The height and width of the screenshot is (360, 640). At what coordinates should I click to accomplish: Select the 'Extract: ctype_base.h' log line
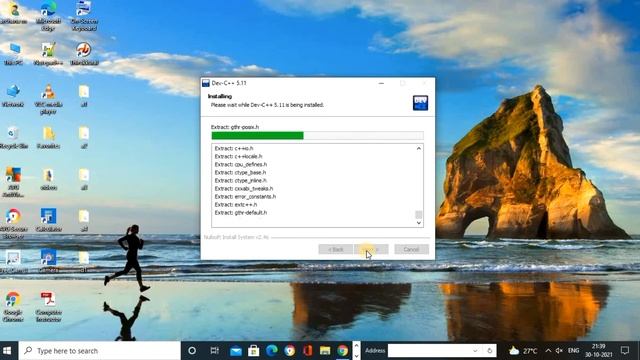tap(240, 173)
